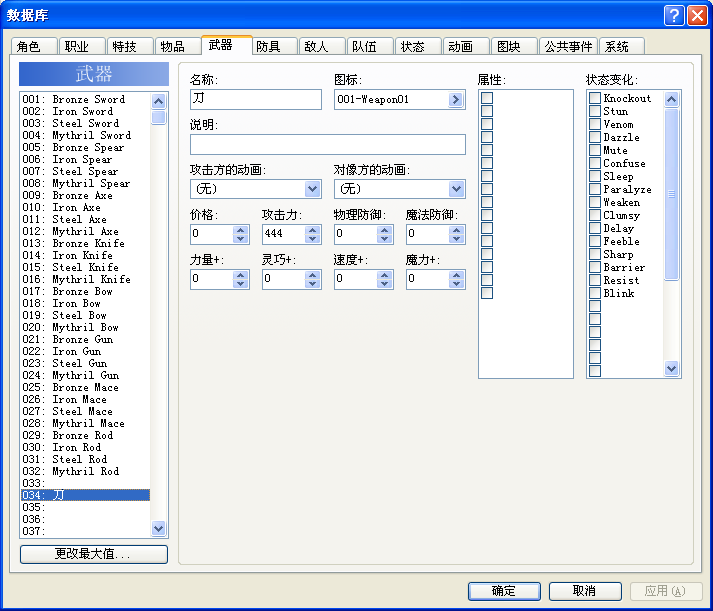This screenshot has width=713, height=611.
Task: Increase 价格 with the up spinner arrow
Action: pyautogui.click(x=241, y=230)
